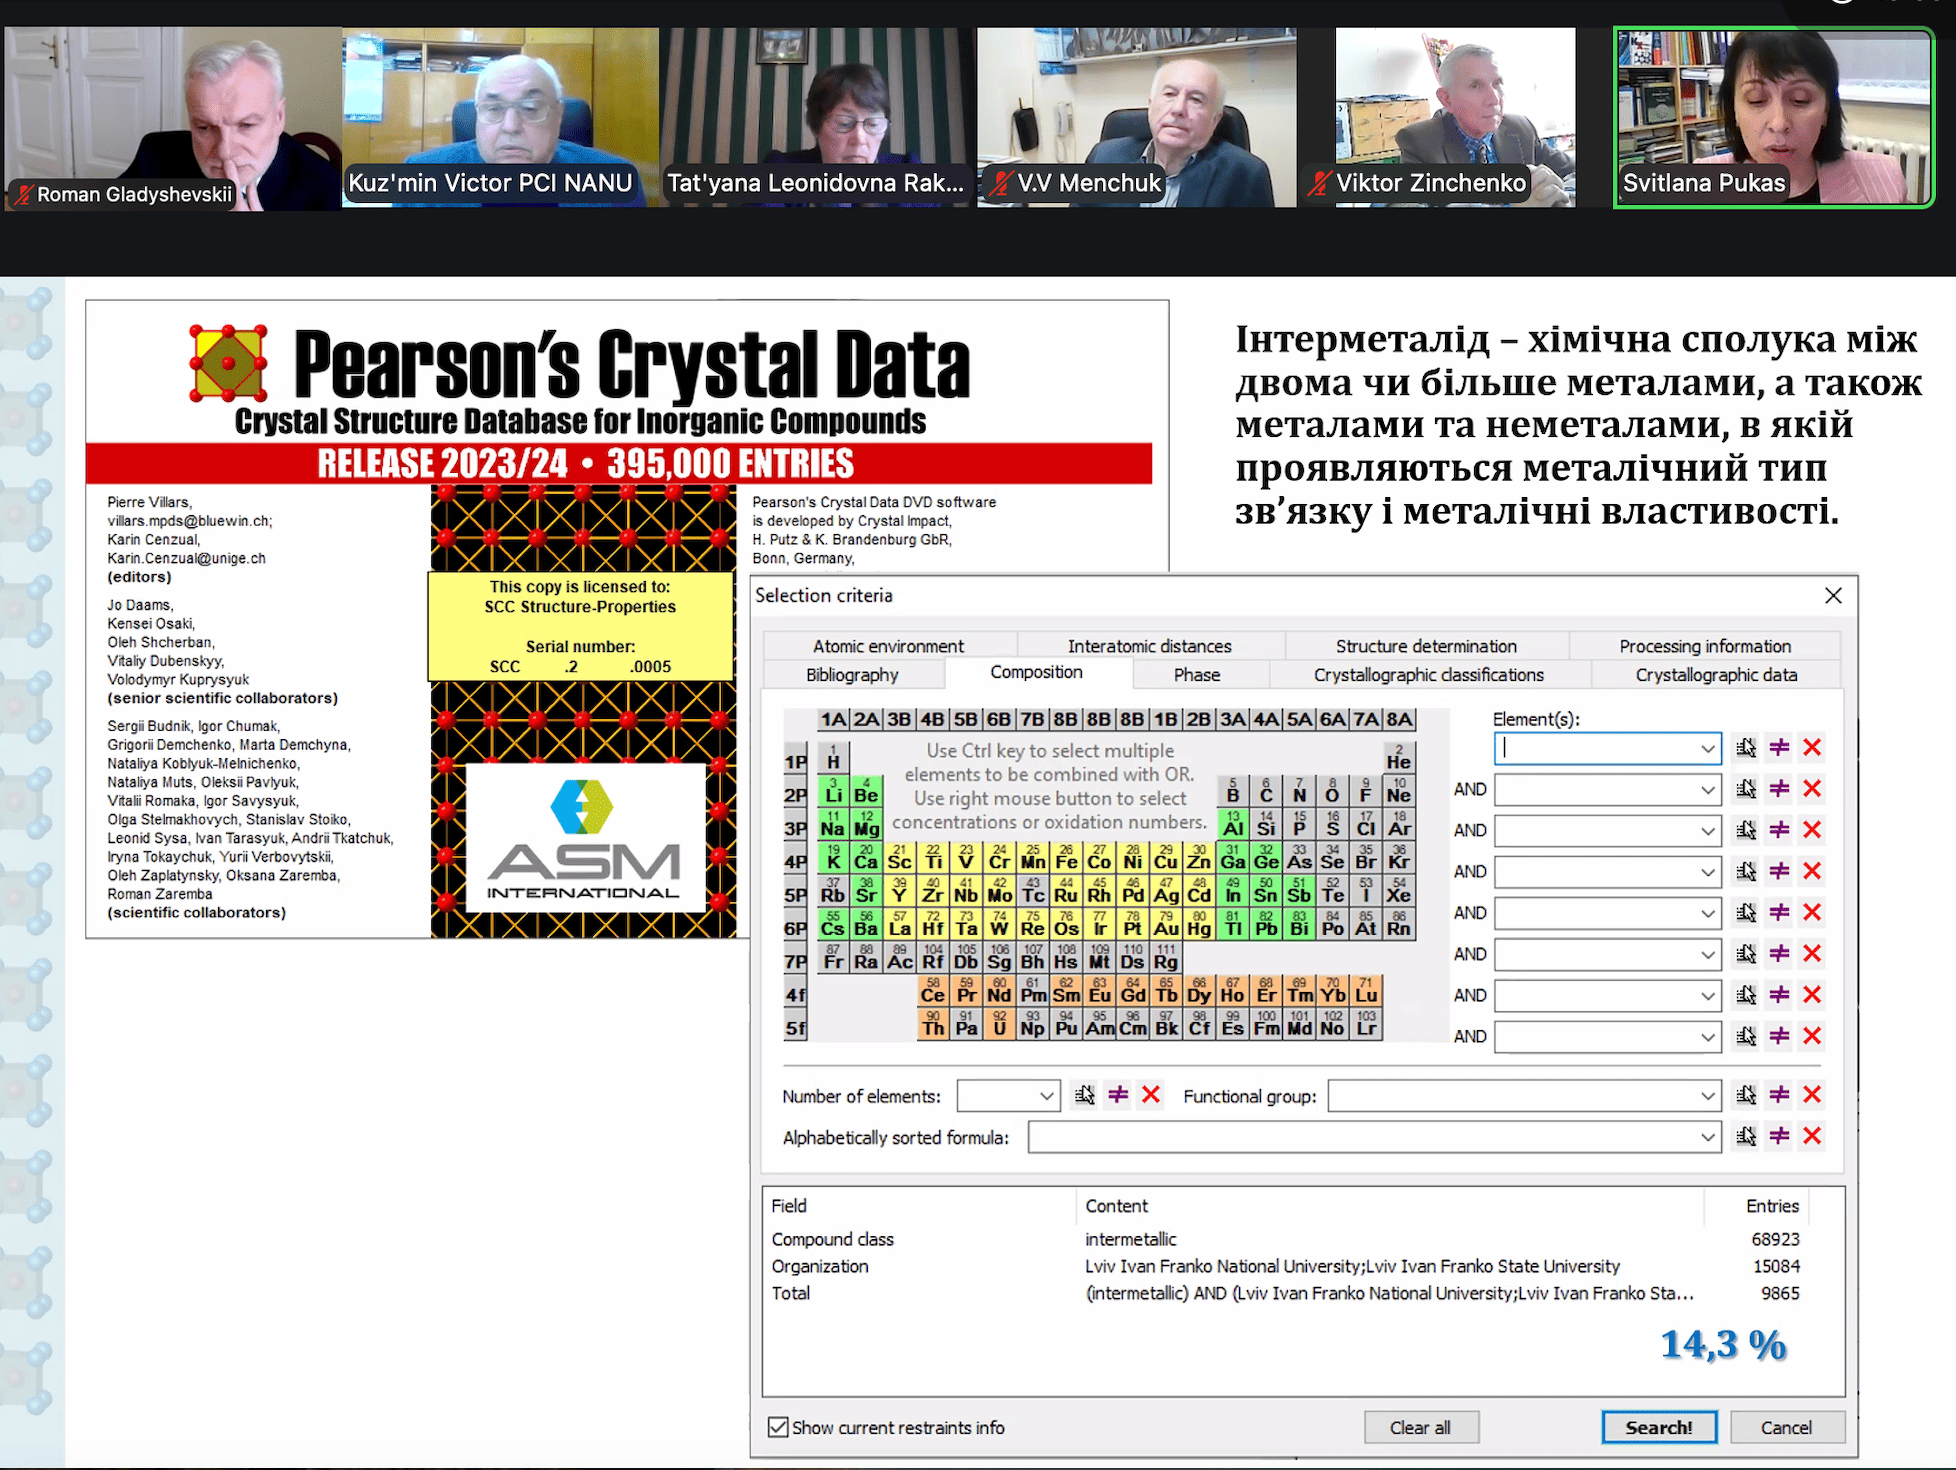Clear the Element(s) row with its red X
The image size is (1956, 1470).
1812,748
